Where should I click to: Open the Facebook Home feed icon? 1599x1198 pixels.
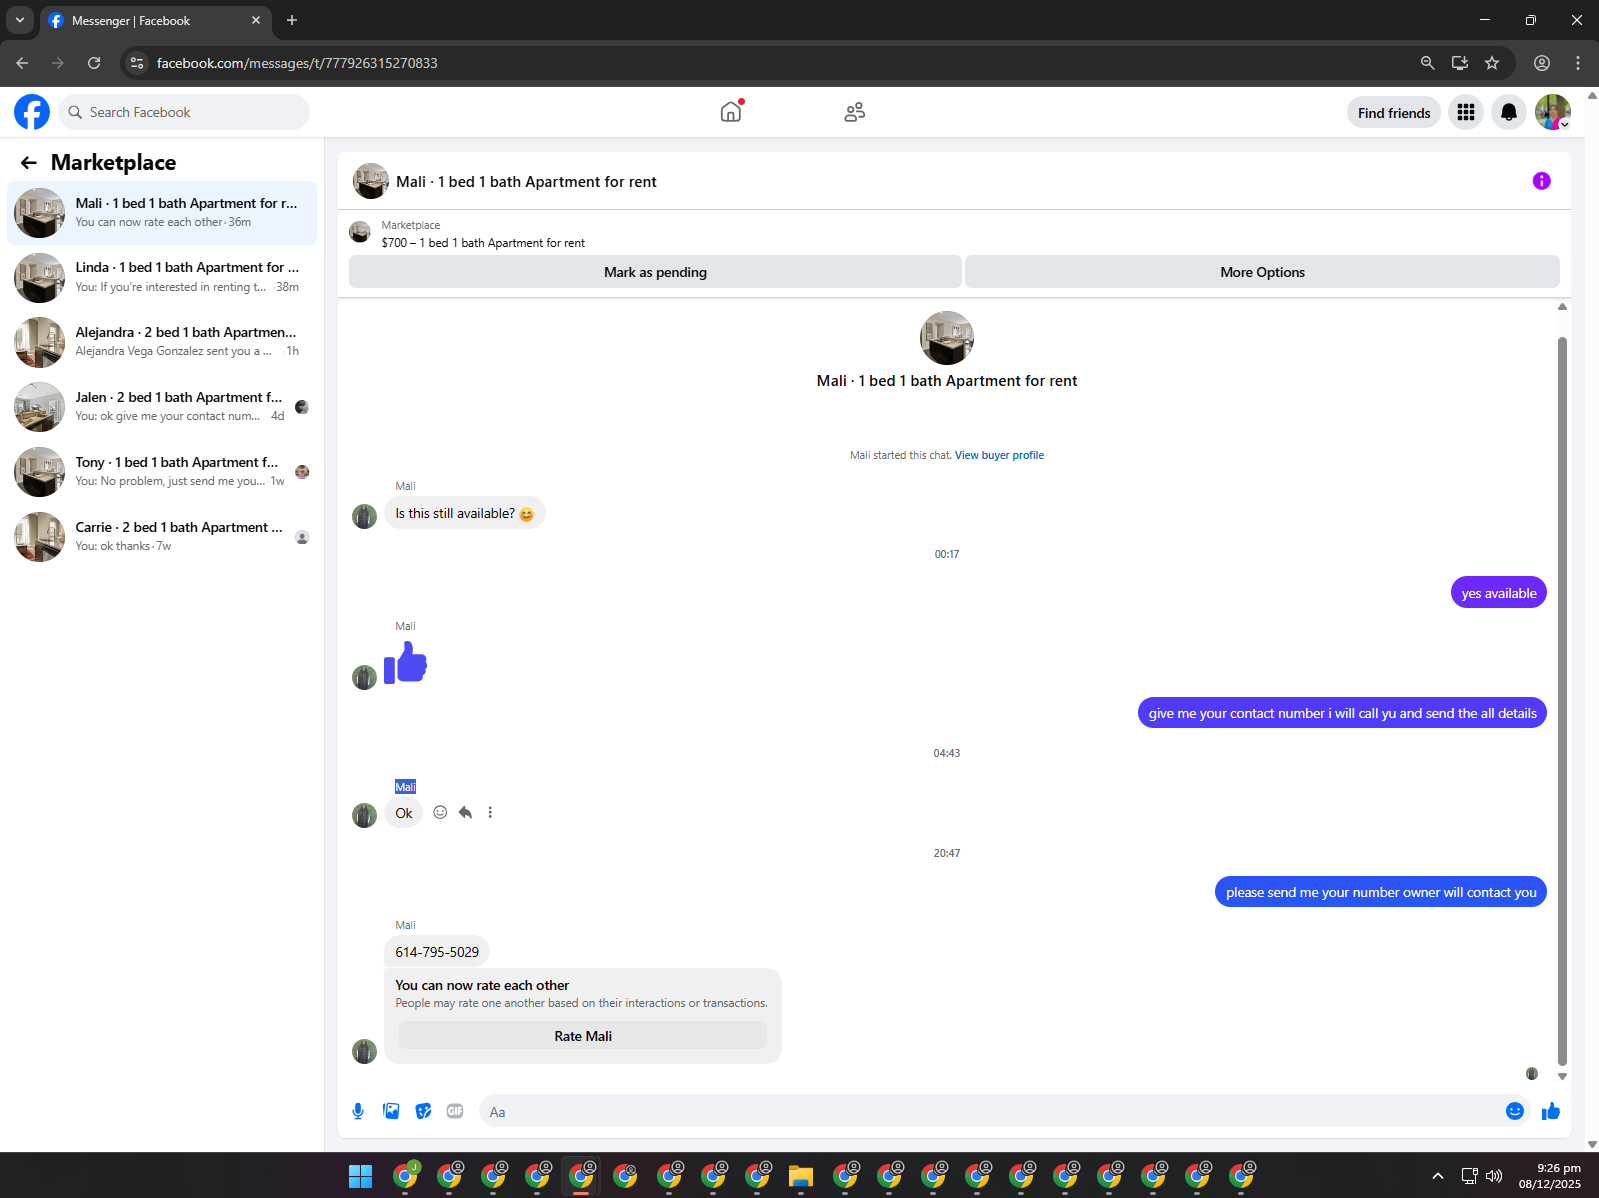click(731, 112)
